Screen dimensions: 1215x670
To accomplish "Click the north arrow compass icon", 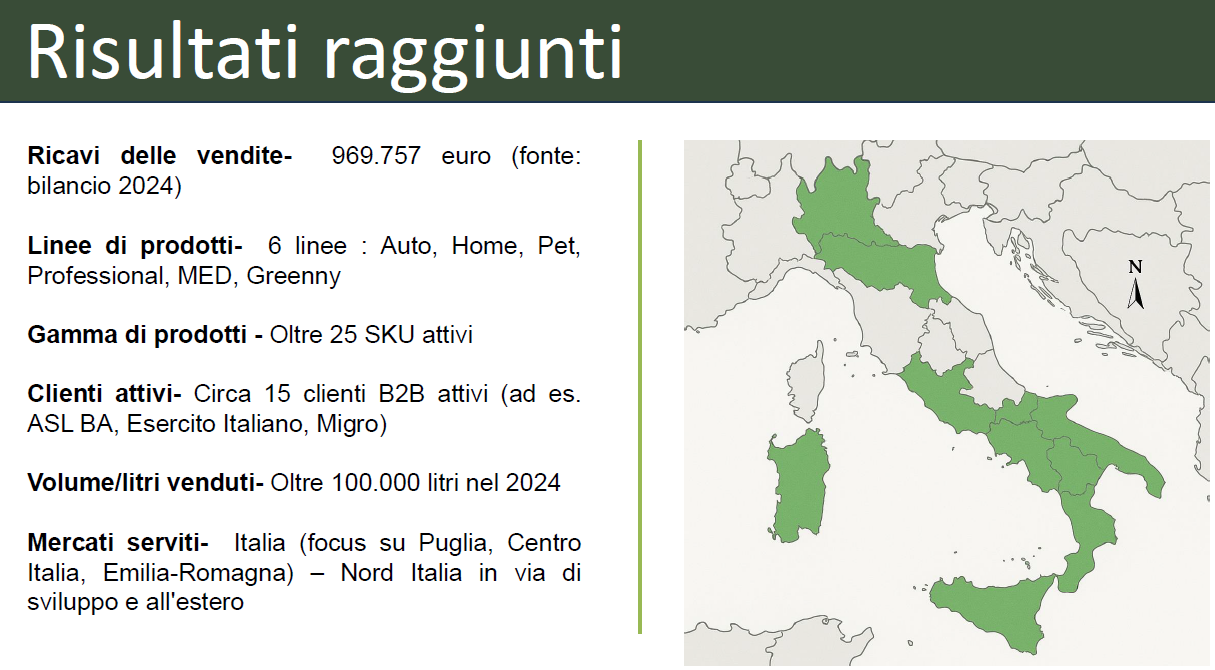I will coord(1135,294).
